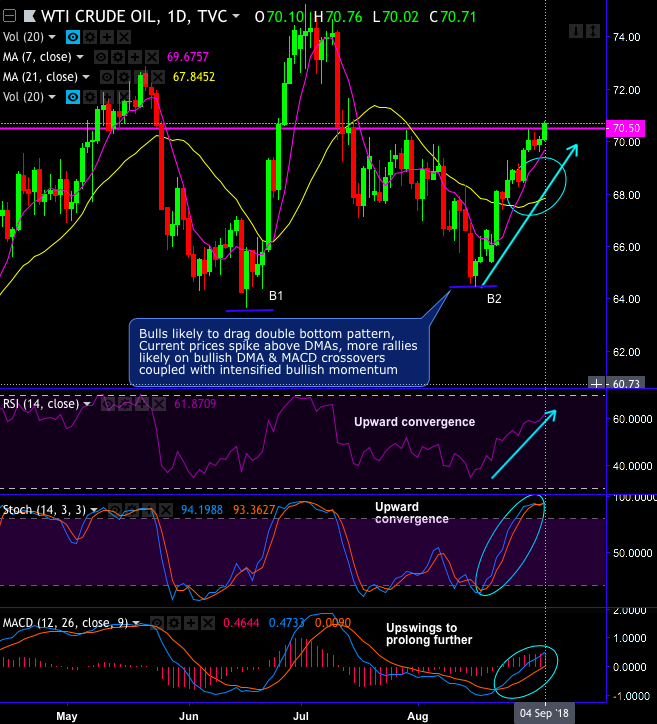Viewport: 657px width, 724px height.
Task: Expand the RSI (14, close) dropdown
Action: coord(87,404)
